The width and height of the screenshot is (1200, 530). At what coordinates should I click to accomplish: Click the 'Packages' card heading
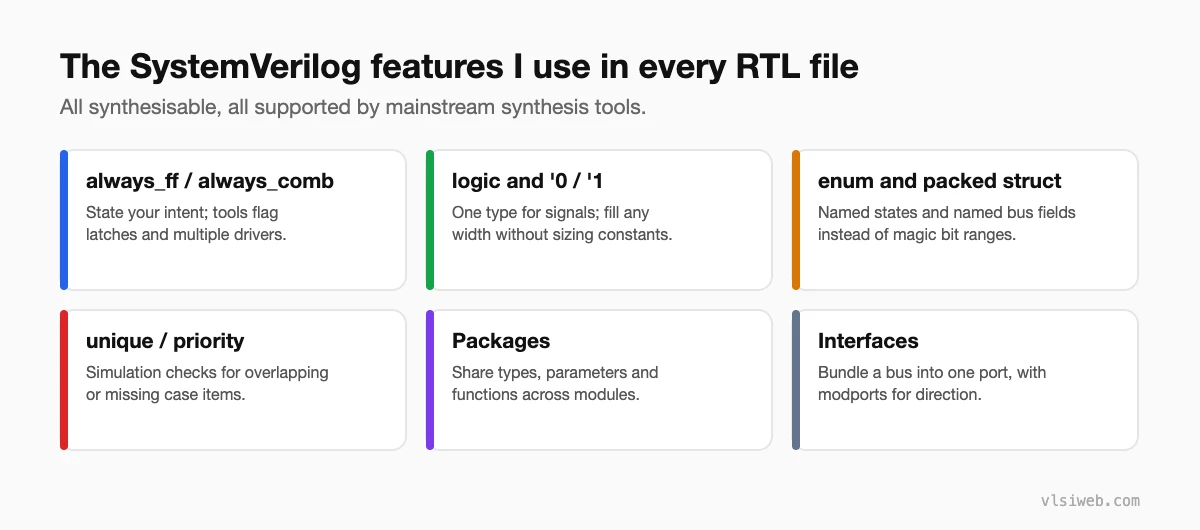click(501, 341)
